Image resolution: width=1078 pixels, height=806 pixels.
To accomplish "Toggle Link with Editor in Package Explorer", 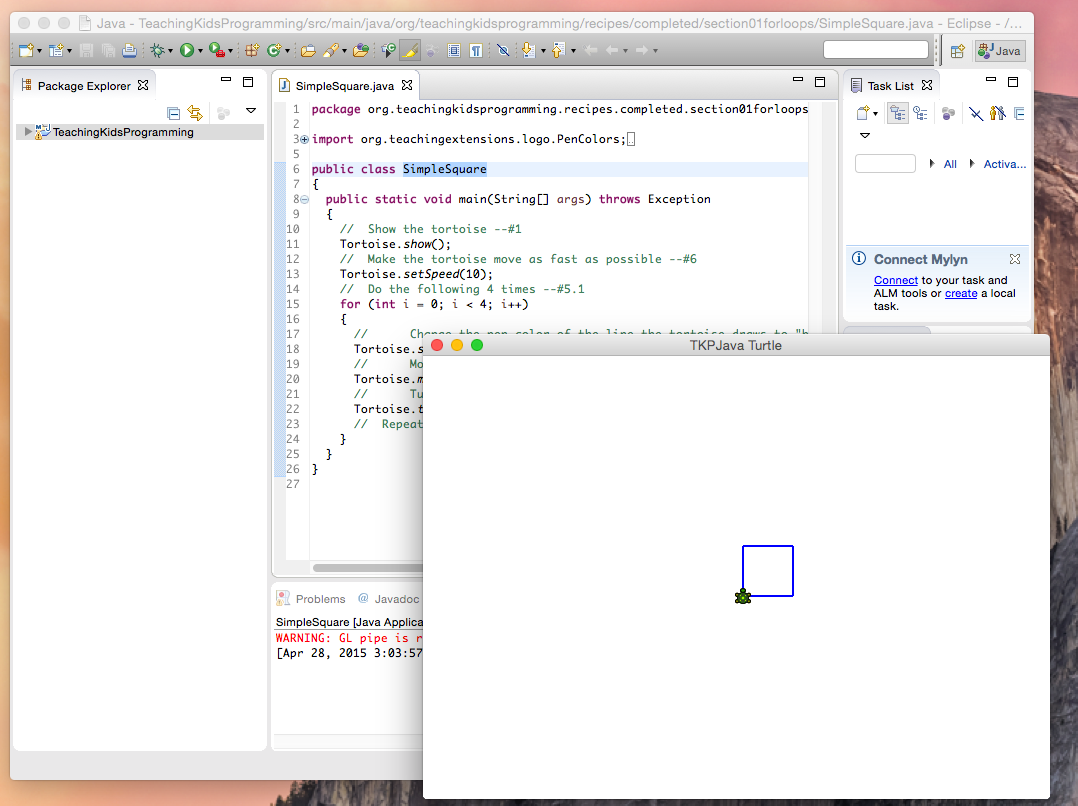I will click(x=195, y=113).
